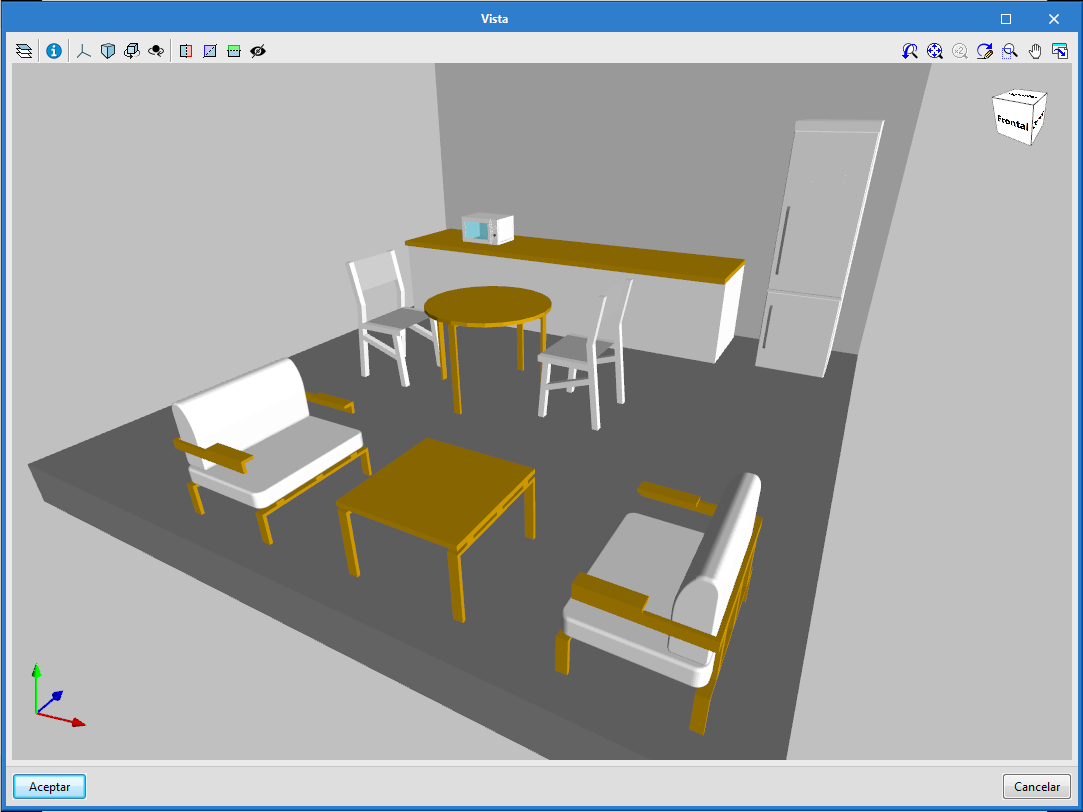This screenshot has width=1083, height=812.
Task: Click the window export arrow icon
Action: [x=1060, y=51]
